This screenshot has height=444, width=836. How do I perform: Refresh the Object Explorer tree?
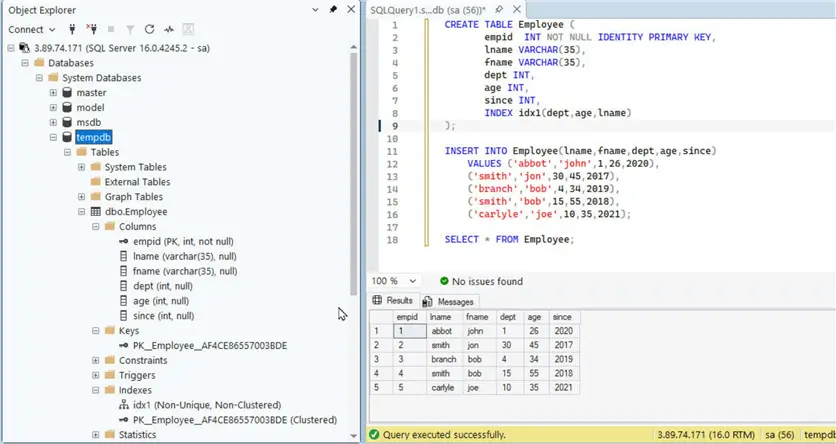pyautogui.click(x=149, y=29)
